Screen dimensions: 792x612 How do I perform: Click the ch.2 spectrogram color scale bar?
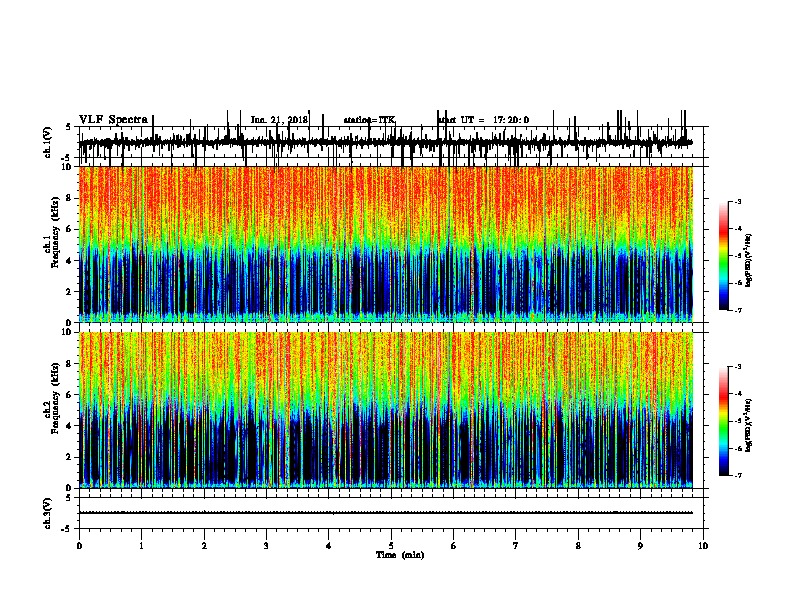tap(724, 421)
